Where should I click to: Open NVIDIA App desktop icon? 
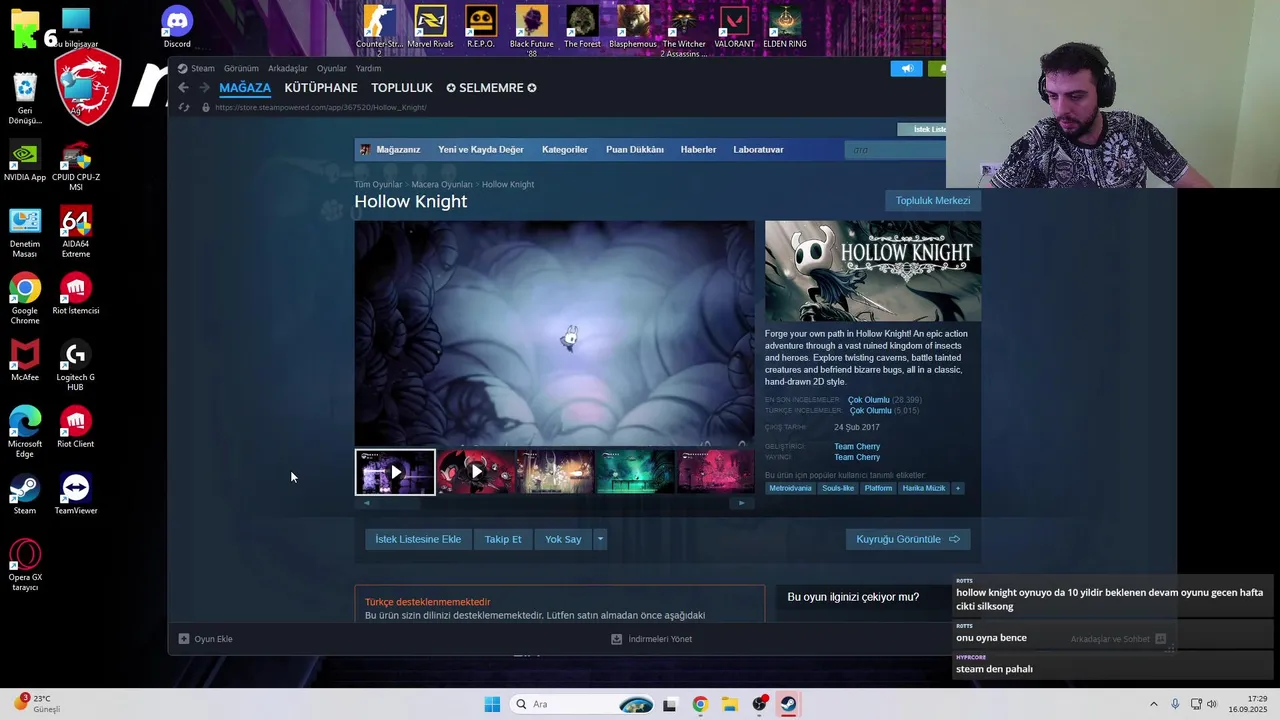[25, 162]
